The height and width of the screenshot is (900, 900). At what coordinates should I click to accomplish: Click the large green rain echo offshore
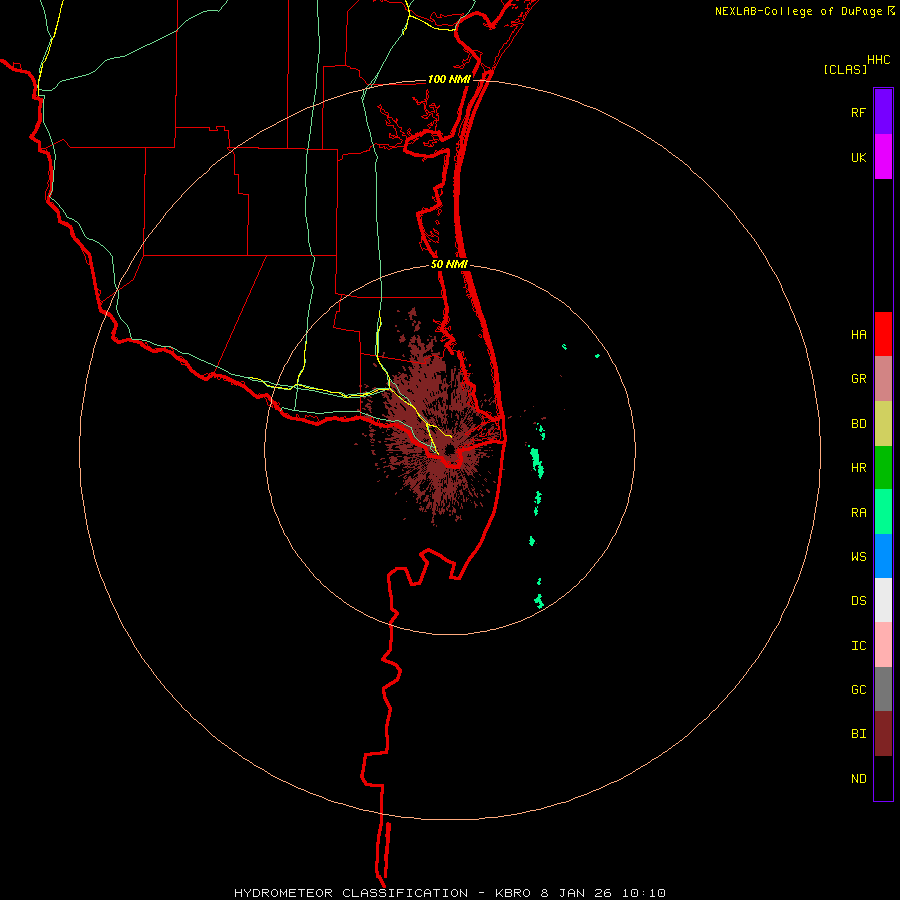pos(537,462)
